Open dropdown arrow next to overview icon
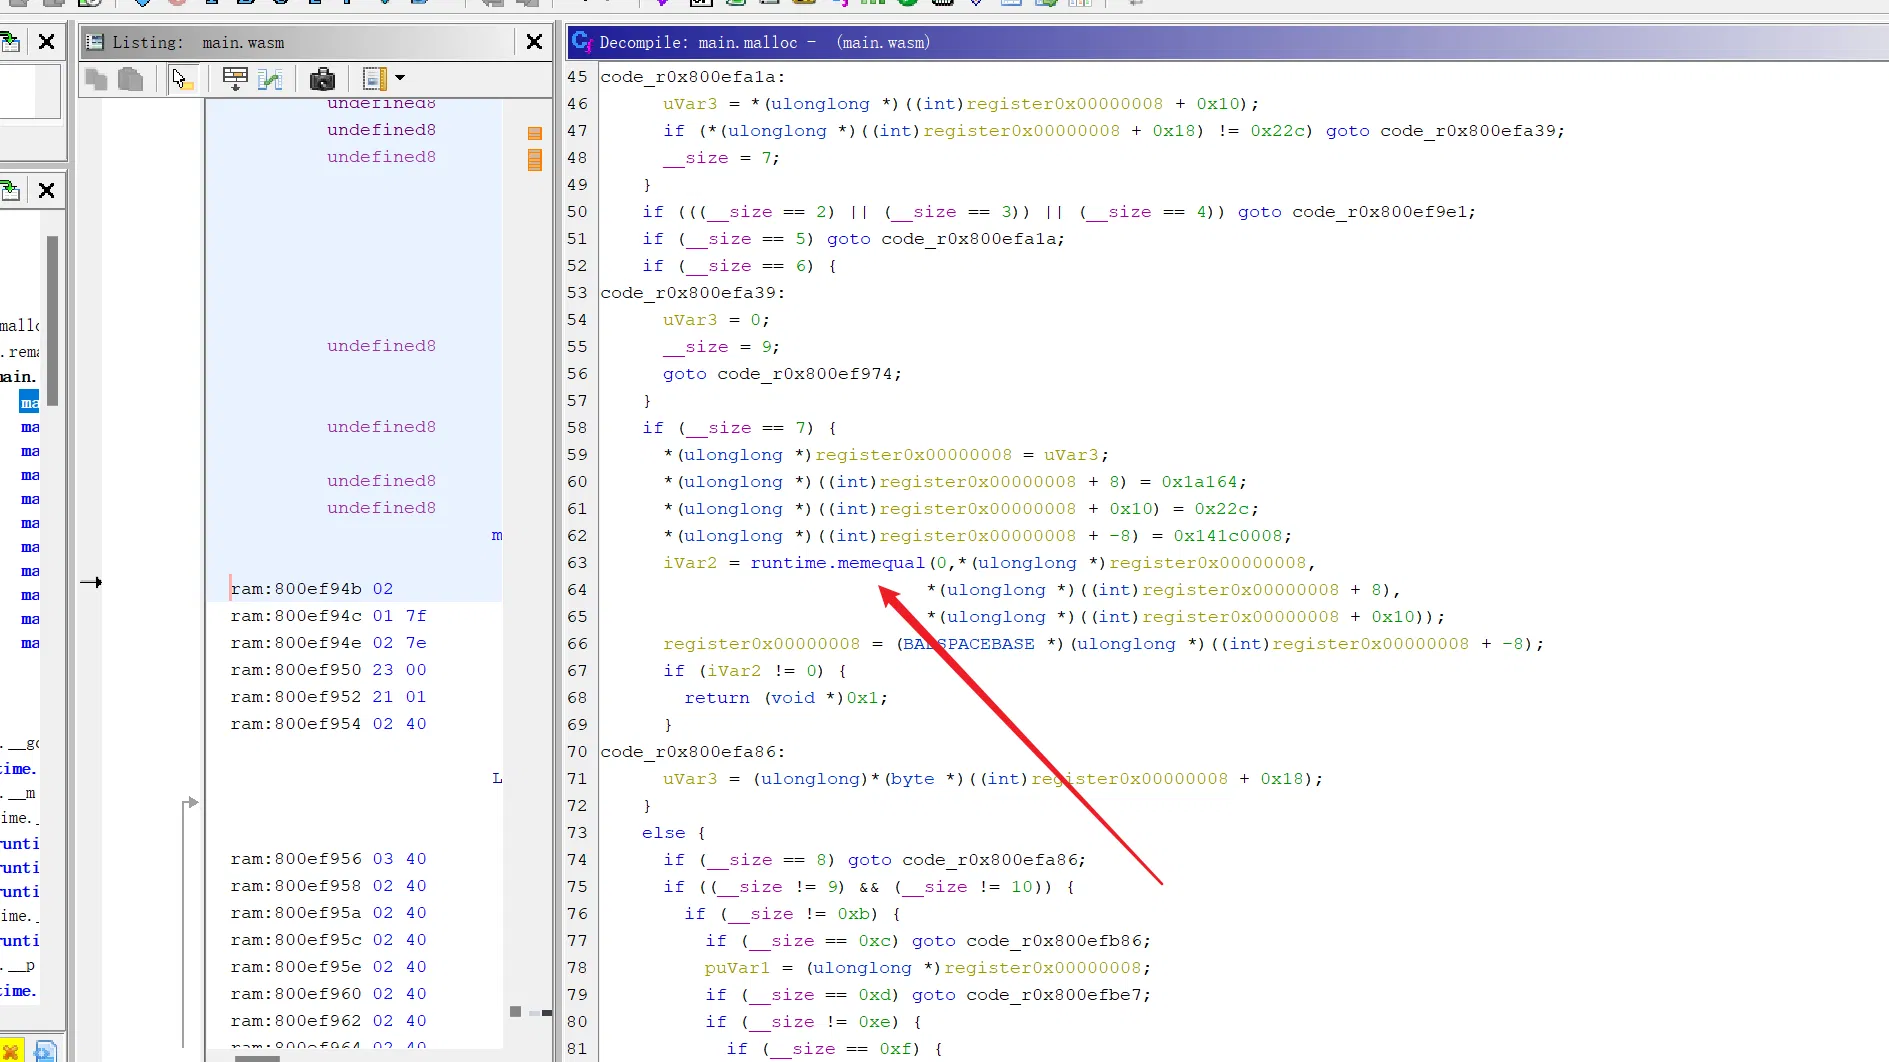Screen dimensions: 1889x1062 click(x=400, y=78)
